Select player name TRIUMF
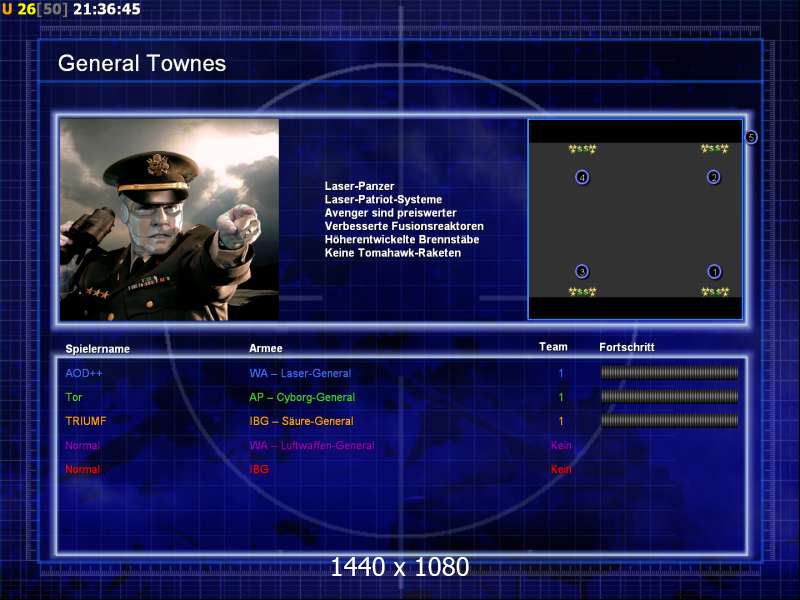 click(86, 421)
